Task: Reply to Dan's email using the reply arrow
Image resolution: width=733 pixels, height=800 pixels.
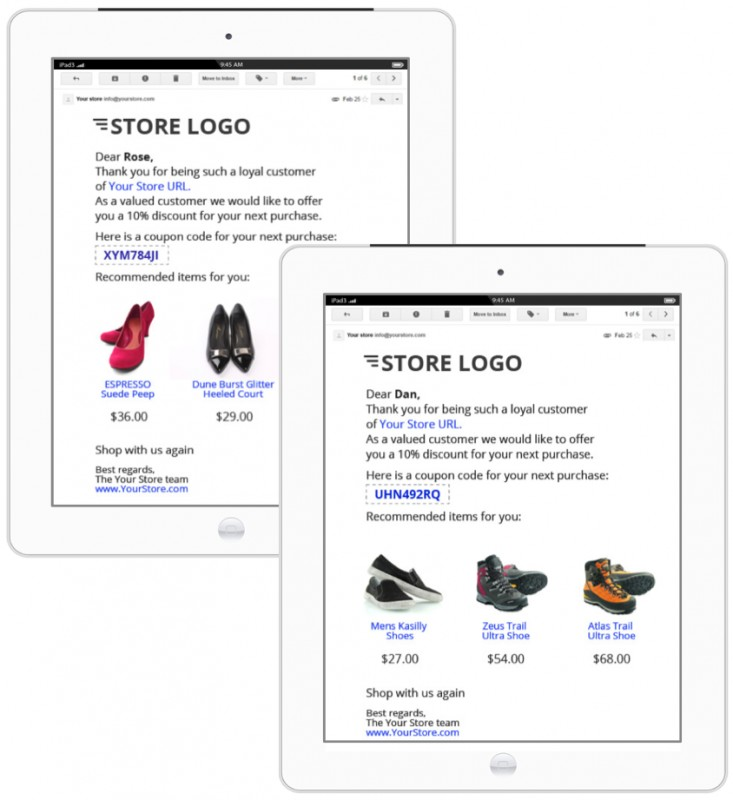Action: [653, 335]
